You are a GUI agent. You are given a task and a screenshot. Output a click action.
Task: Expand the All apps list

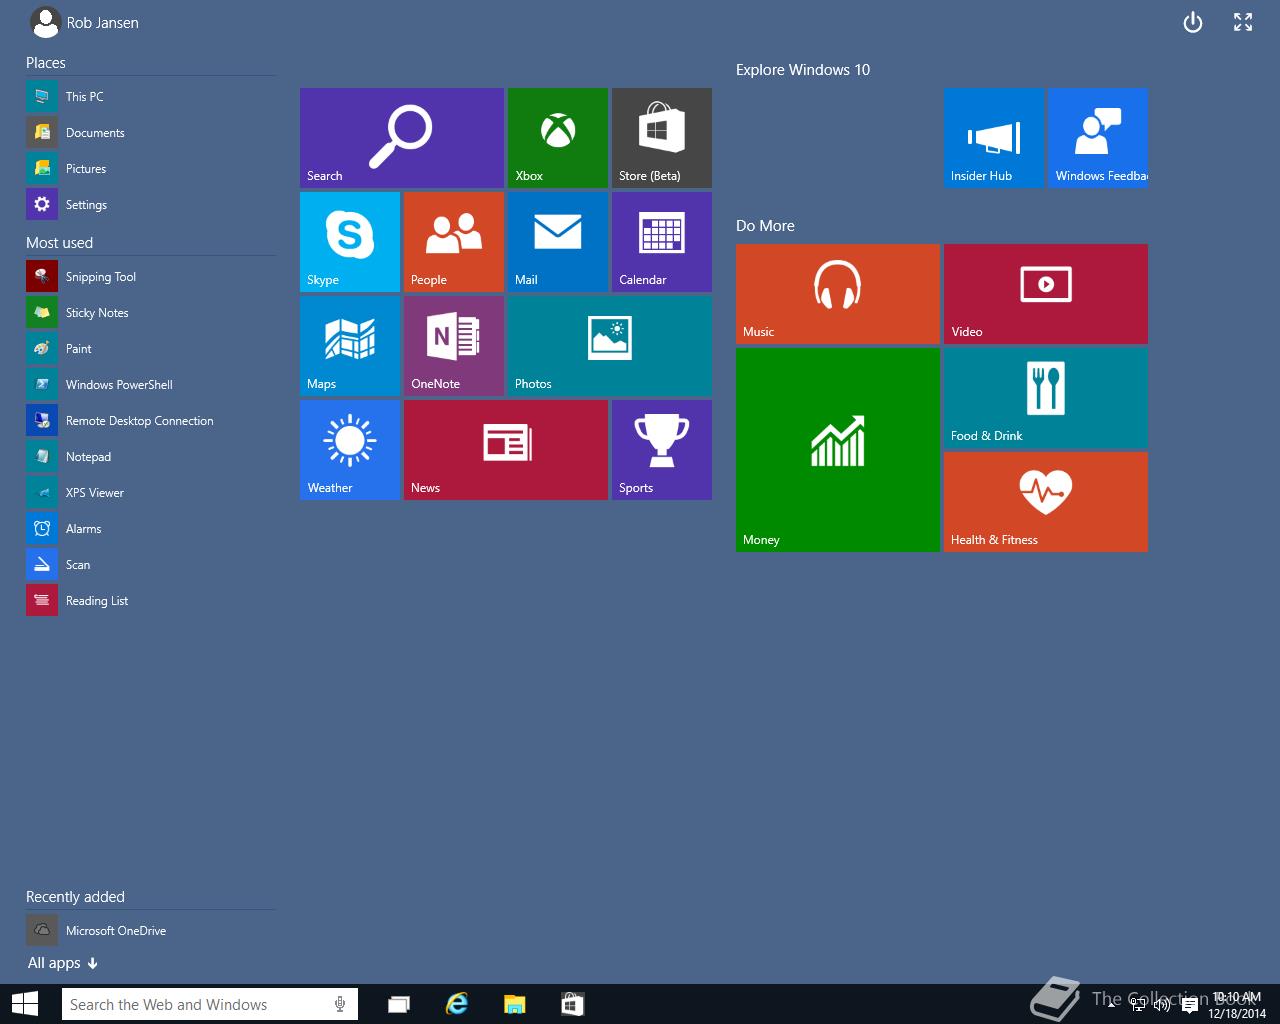tap(63, 963)
